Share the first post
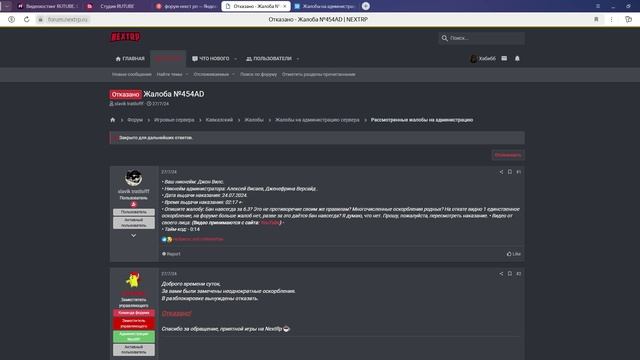640x360 pixels. pyautogui.click(x=501, y=172)
